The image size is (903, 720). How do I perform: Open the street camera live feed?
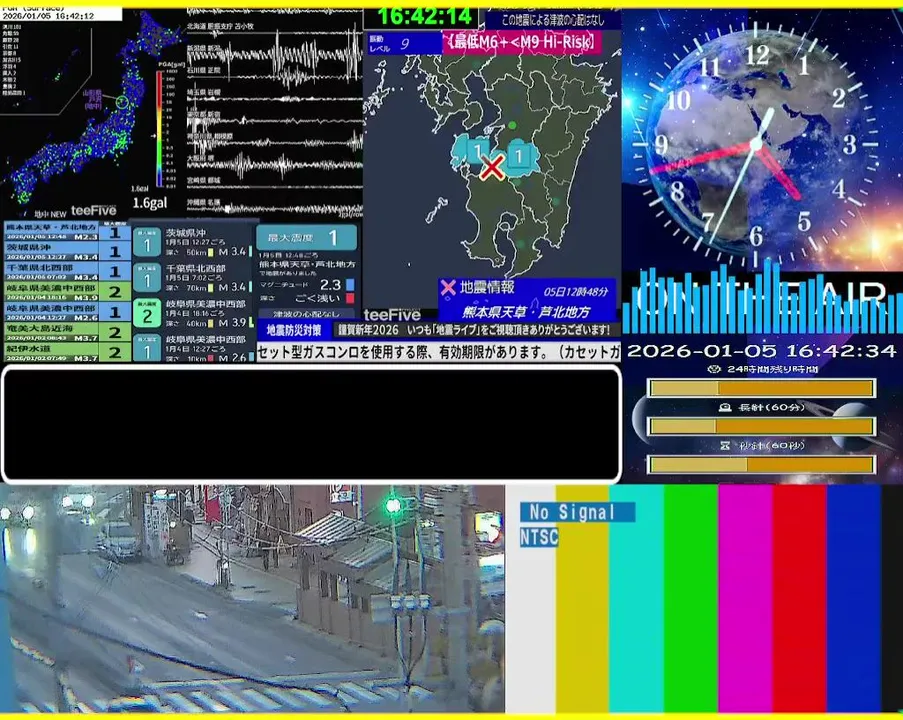[252, 599]
